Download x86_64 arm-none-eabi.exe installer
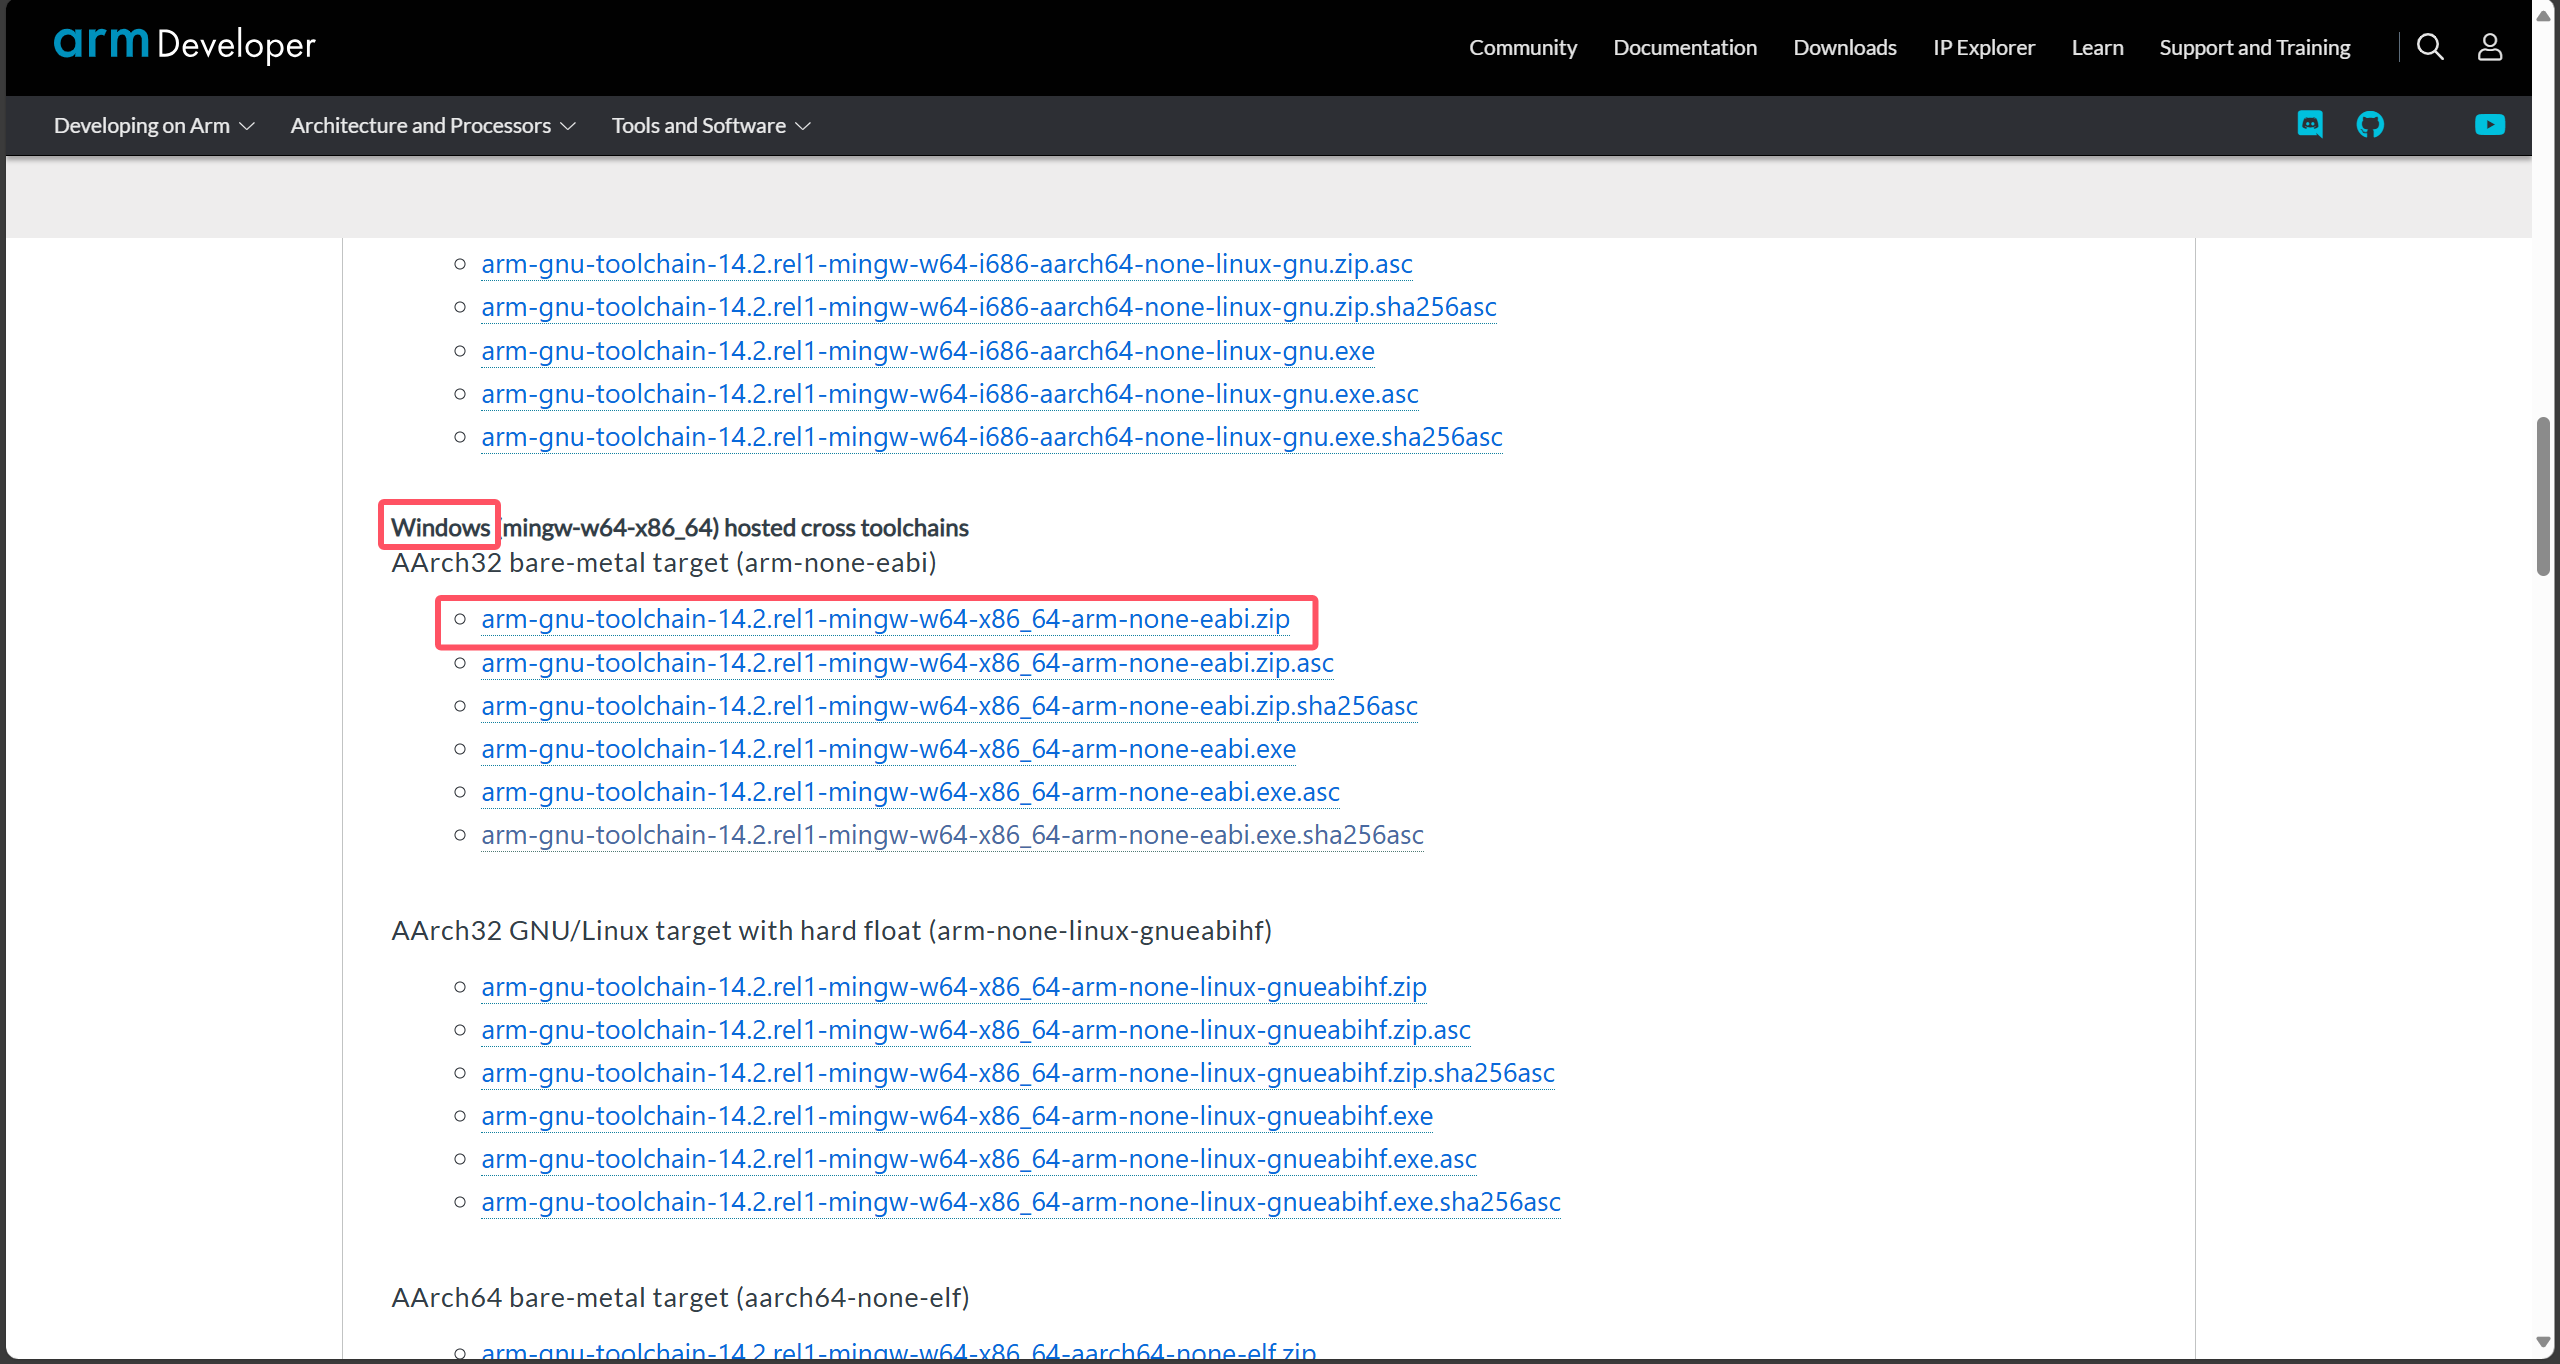Image resolution: width=2560 pixels, height=1364 pixels. [889, 749]
